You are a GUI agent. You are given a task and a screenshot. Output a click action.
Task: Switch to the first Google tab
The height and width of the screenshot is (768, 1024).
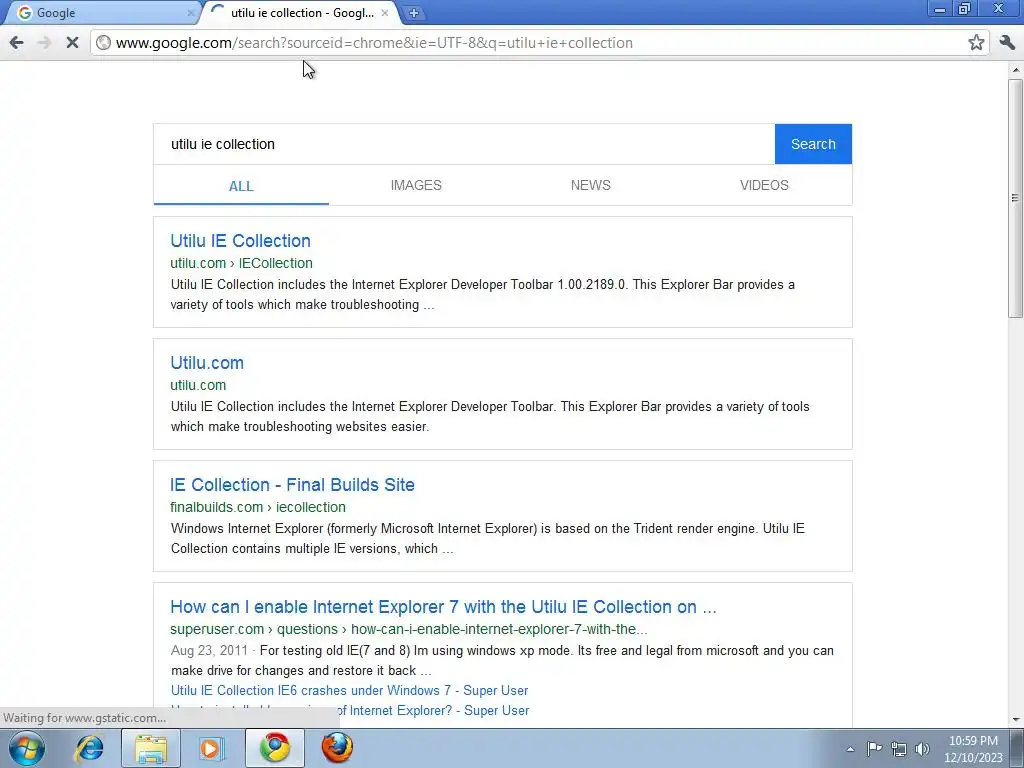[102, 12]
